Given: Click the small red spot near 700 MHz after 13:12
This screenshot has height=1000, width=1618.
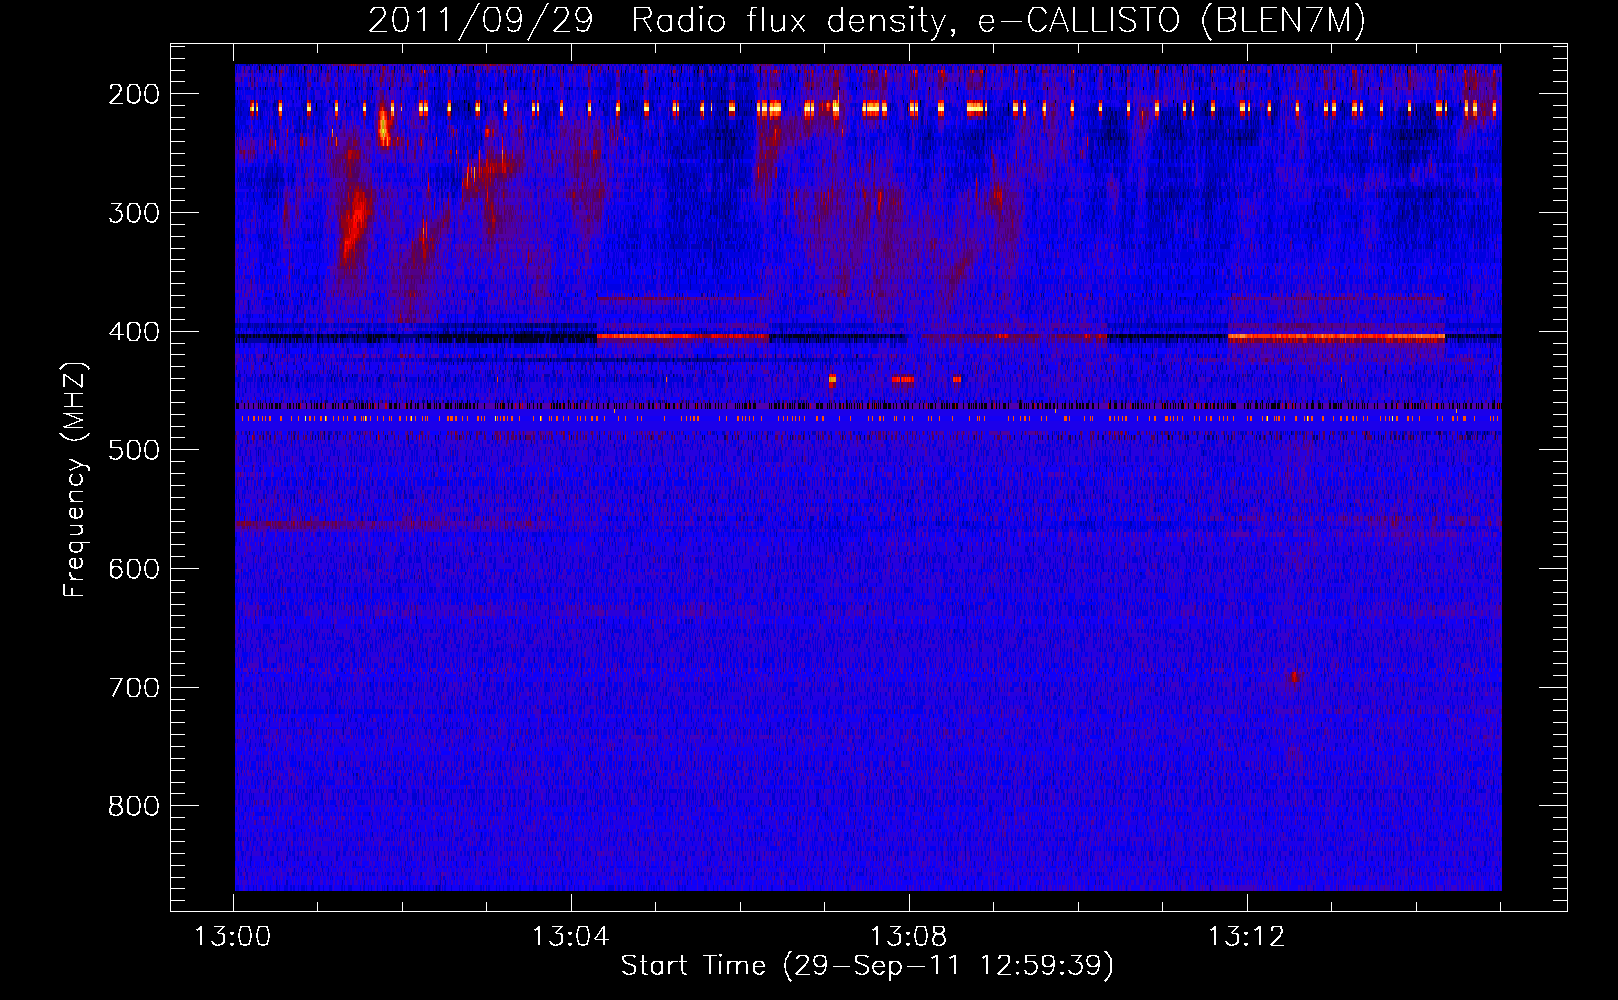Looking at the screenshot, I should (1293, 677).
